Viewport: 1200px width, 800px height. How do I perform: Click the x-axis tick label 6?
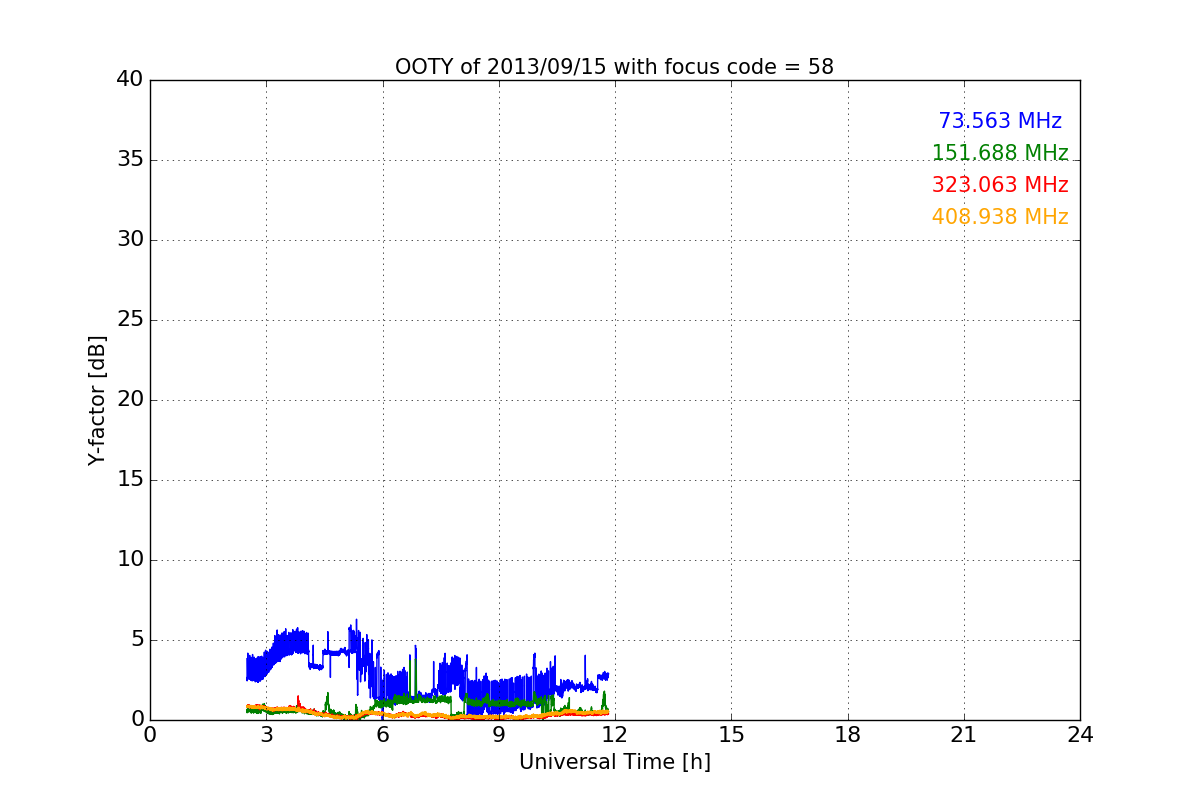tap(382, 735)
